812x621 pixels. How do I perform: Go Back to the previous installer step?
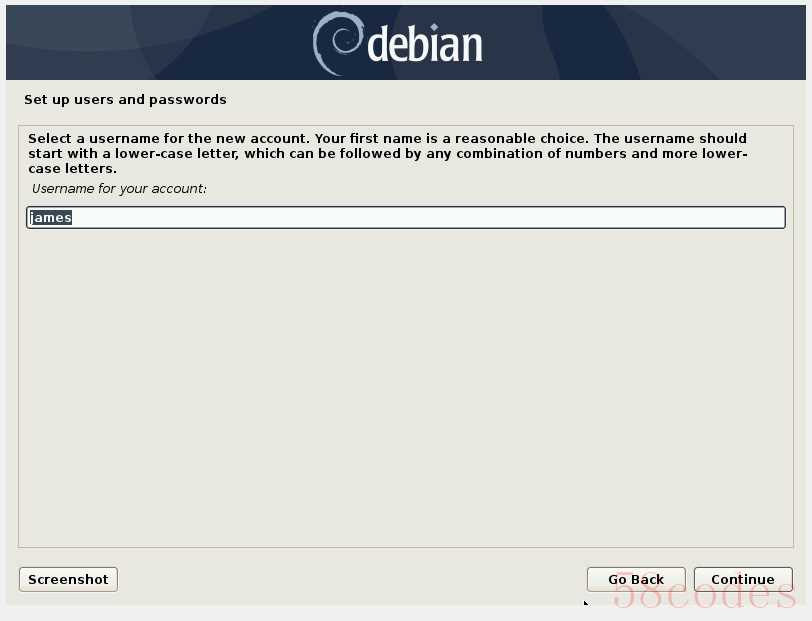coord(636,579)
